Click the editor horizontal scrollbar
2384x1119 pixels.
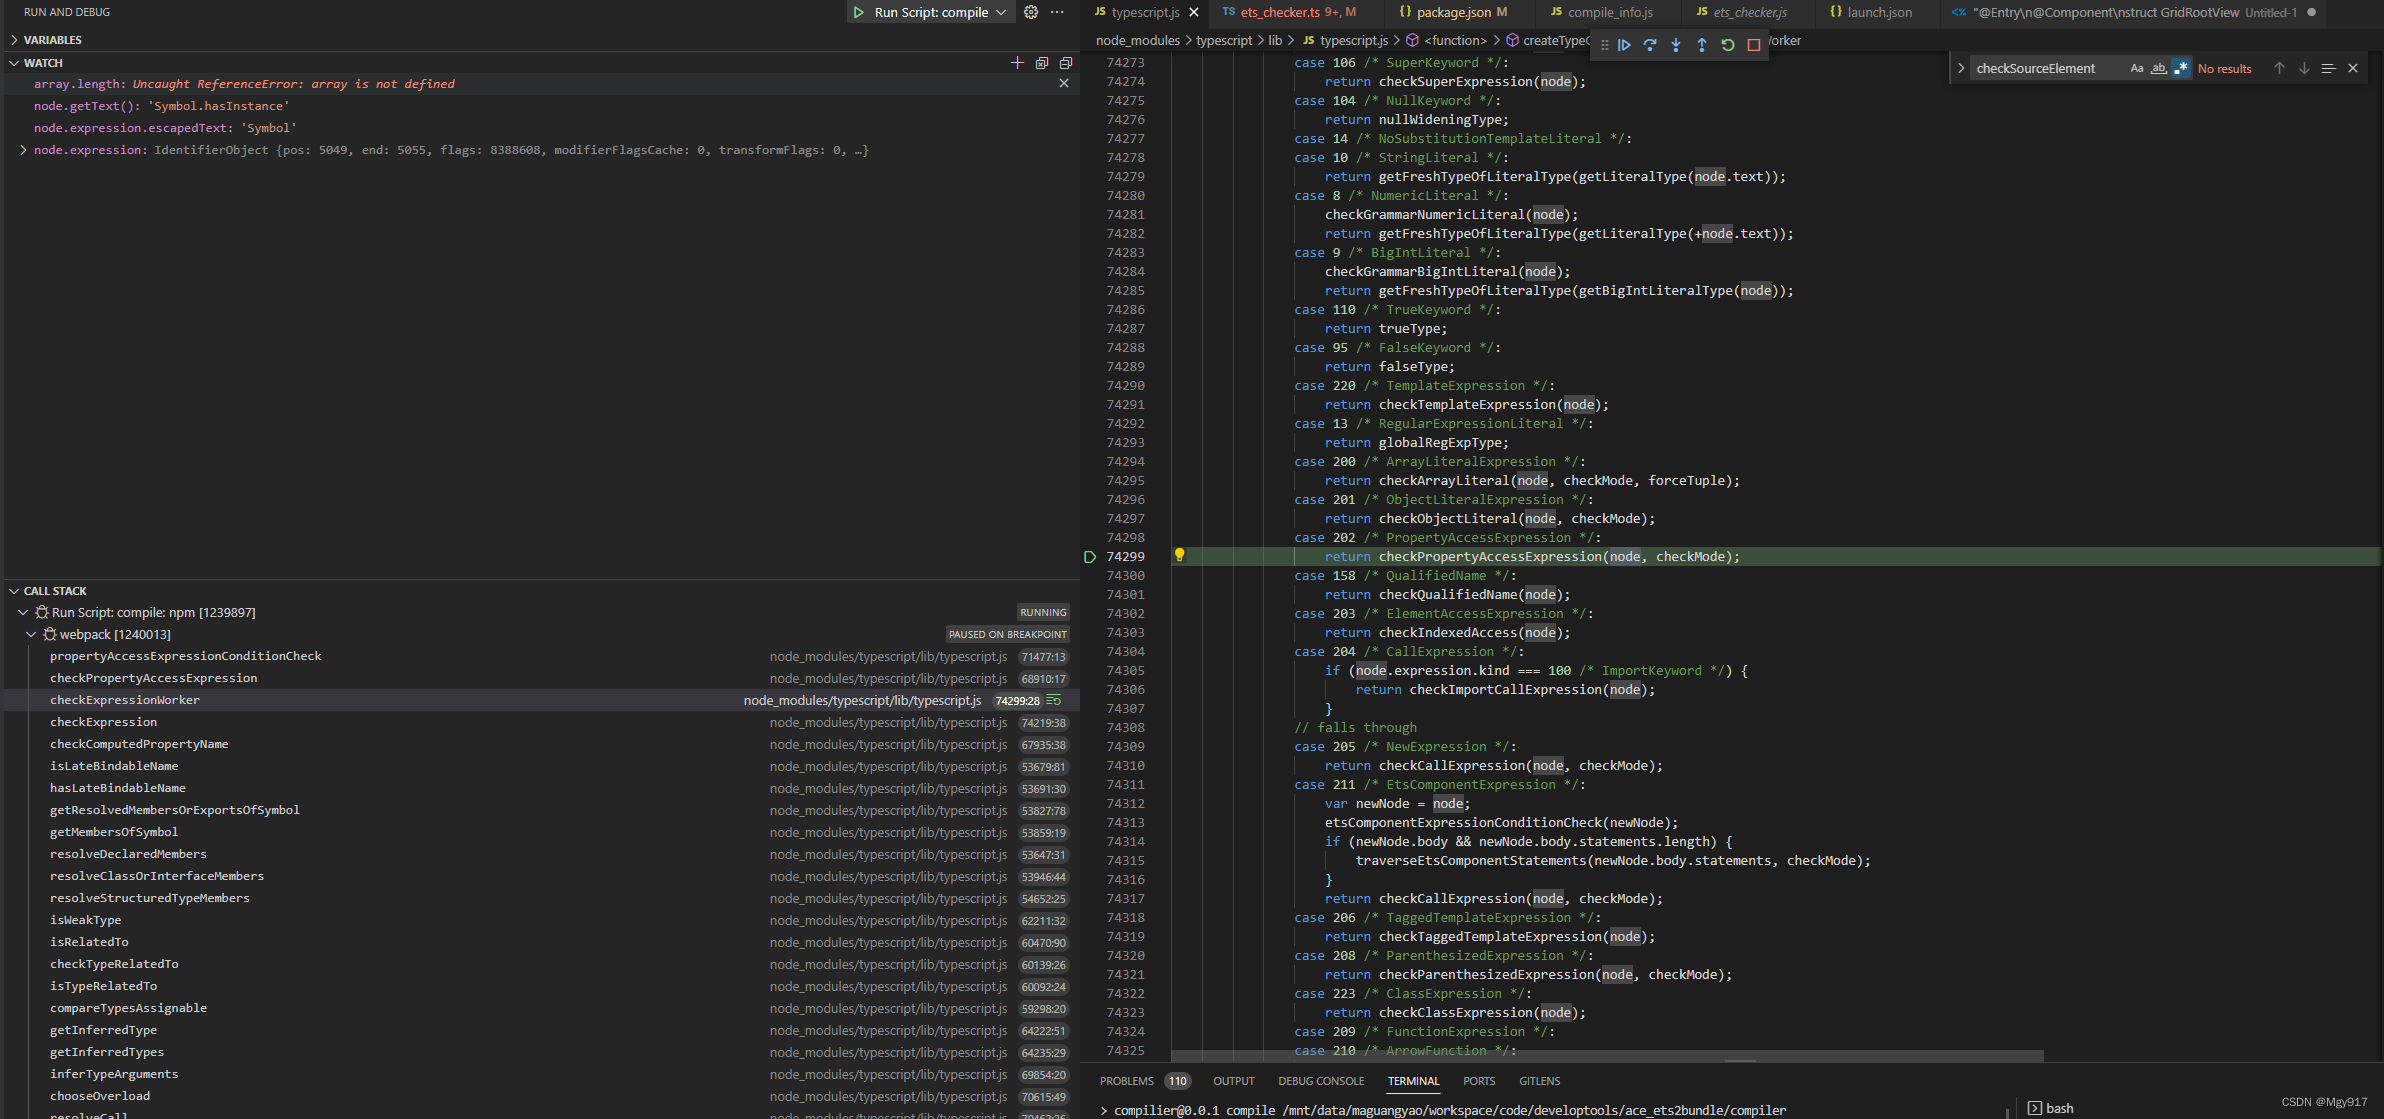point(1607,1056)
